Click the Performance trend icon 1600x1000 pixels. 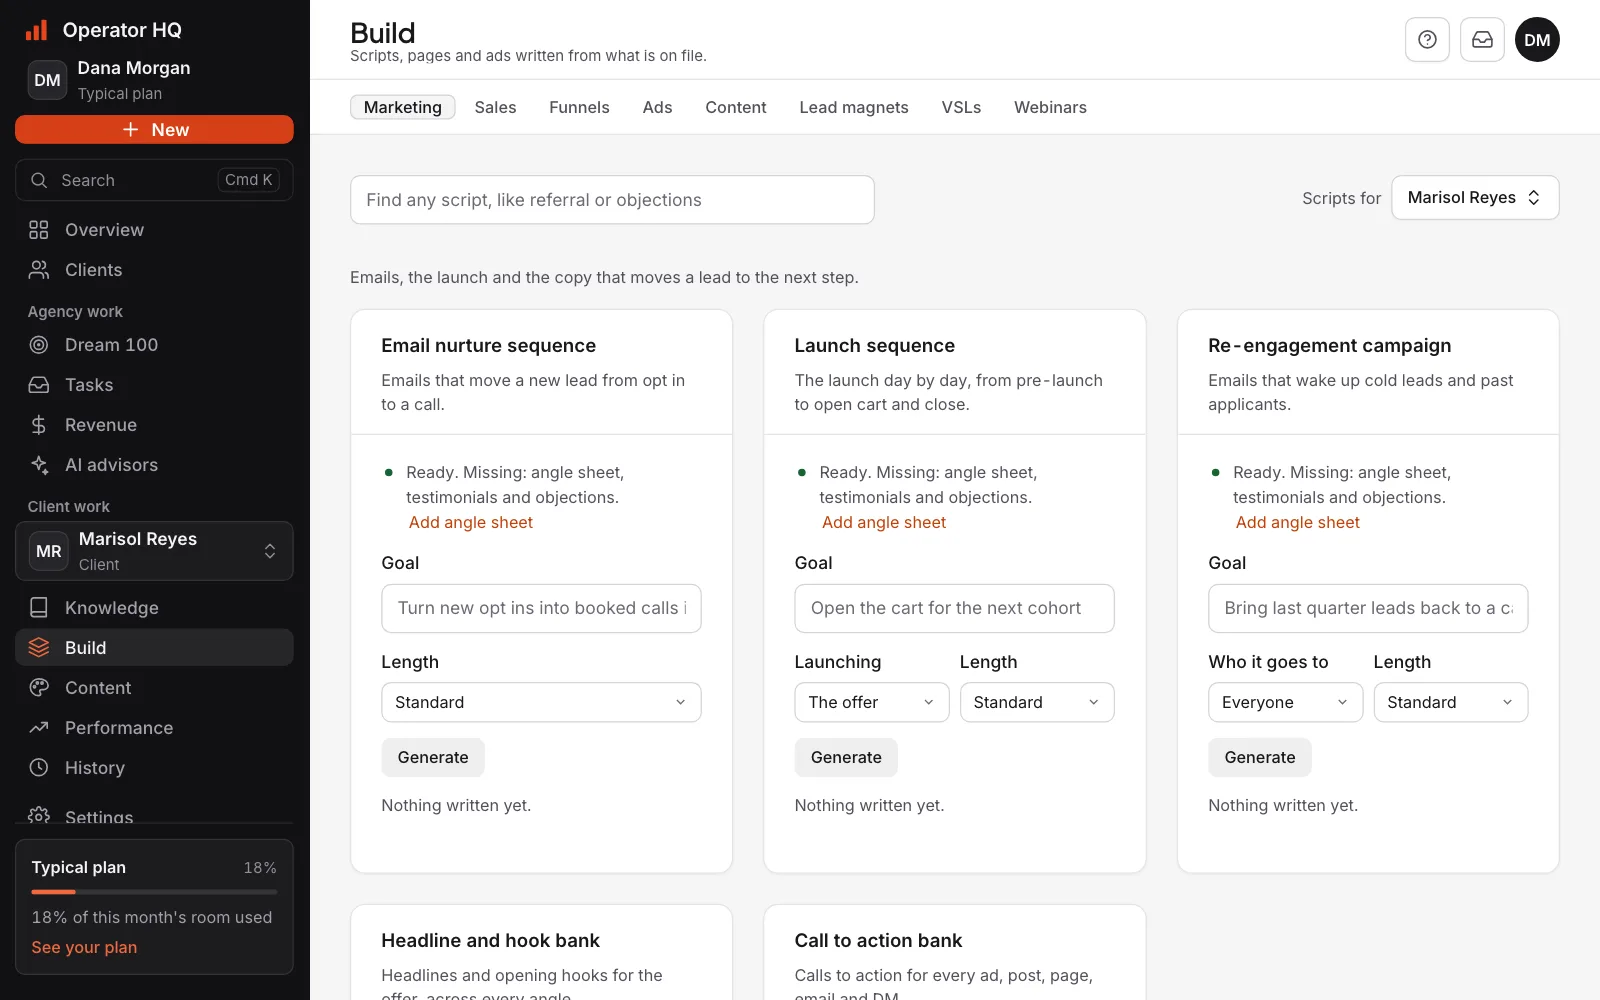tap(39, 728)
